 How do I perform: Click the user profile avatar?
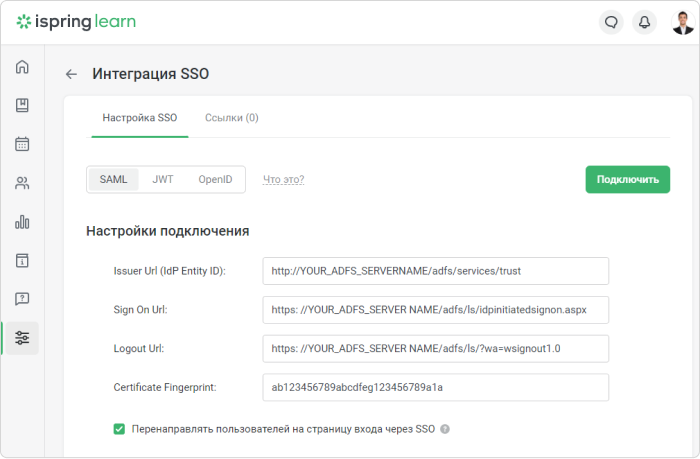point(683,22)
